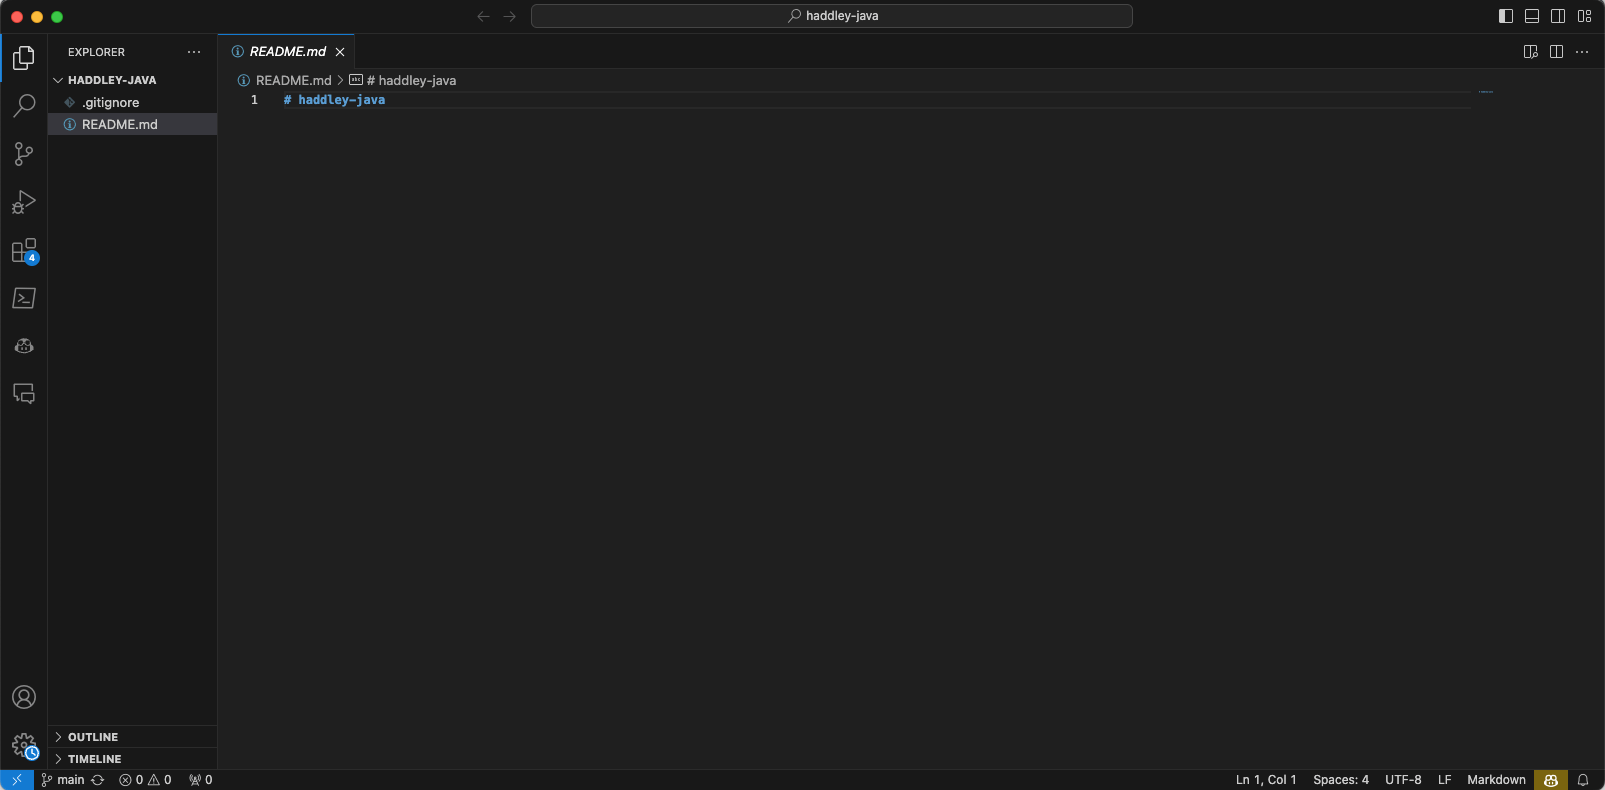The image size is (1605, 790).
Task: Open remote window indicator in status bar
Action: (17, 780)
